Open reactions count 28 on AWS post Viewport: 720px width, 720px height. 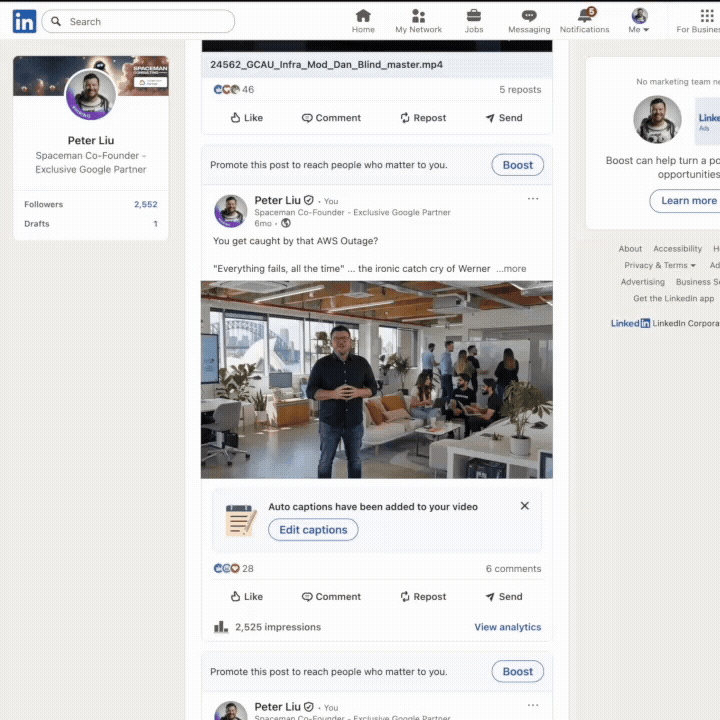[234, 568]
